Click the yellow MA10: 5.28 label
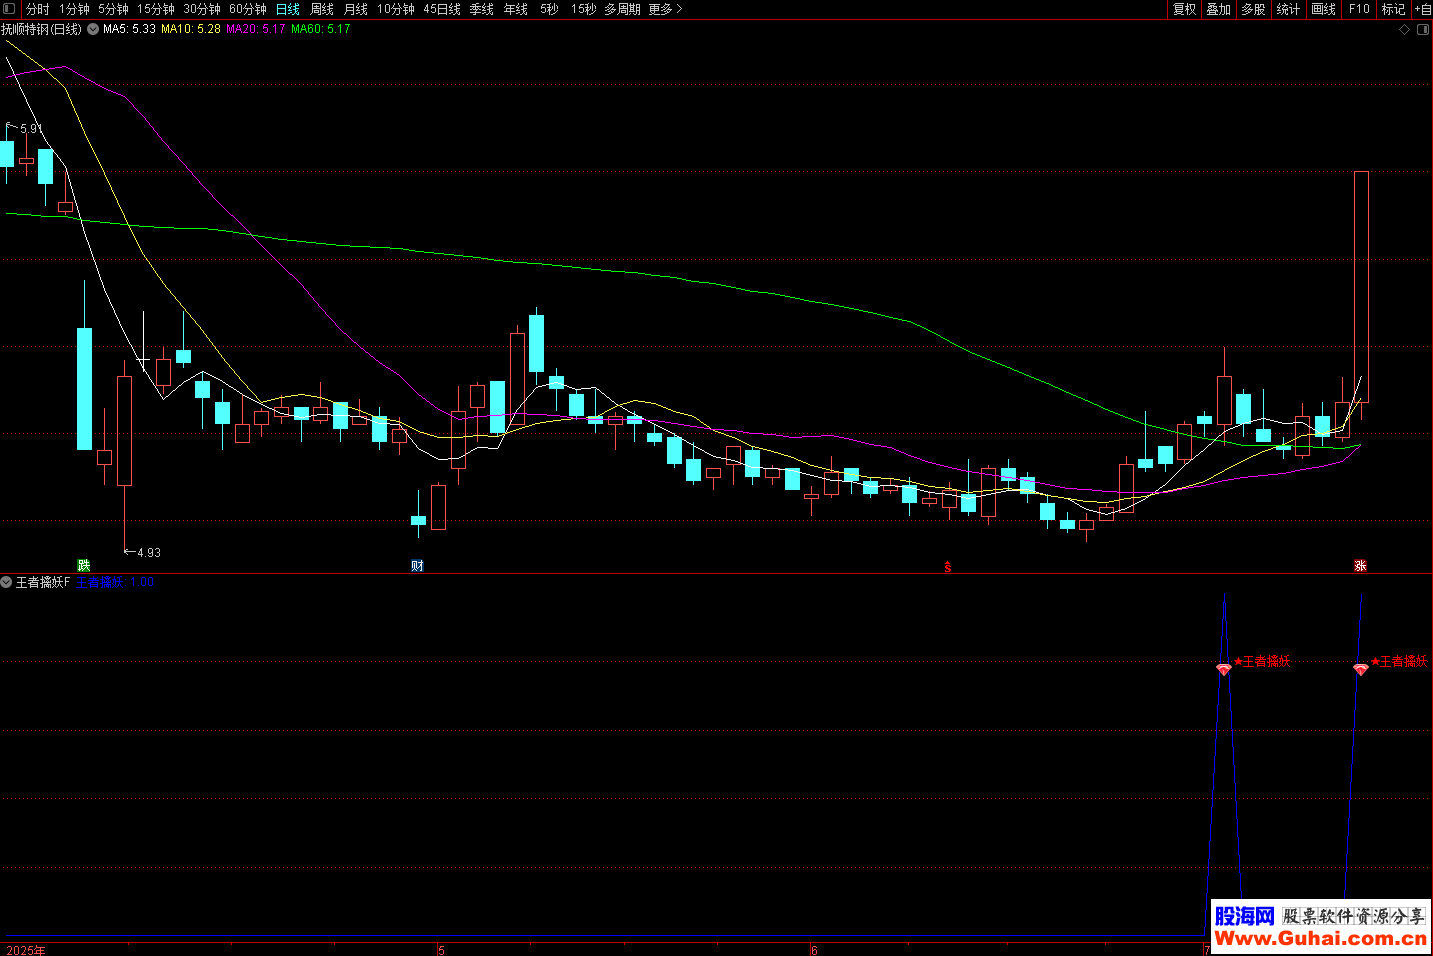This screenshot has width=1433, height=956. pos(191,30)
